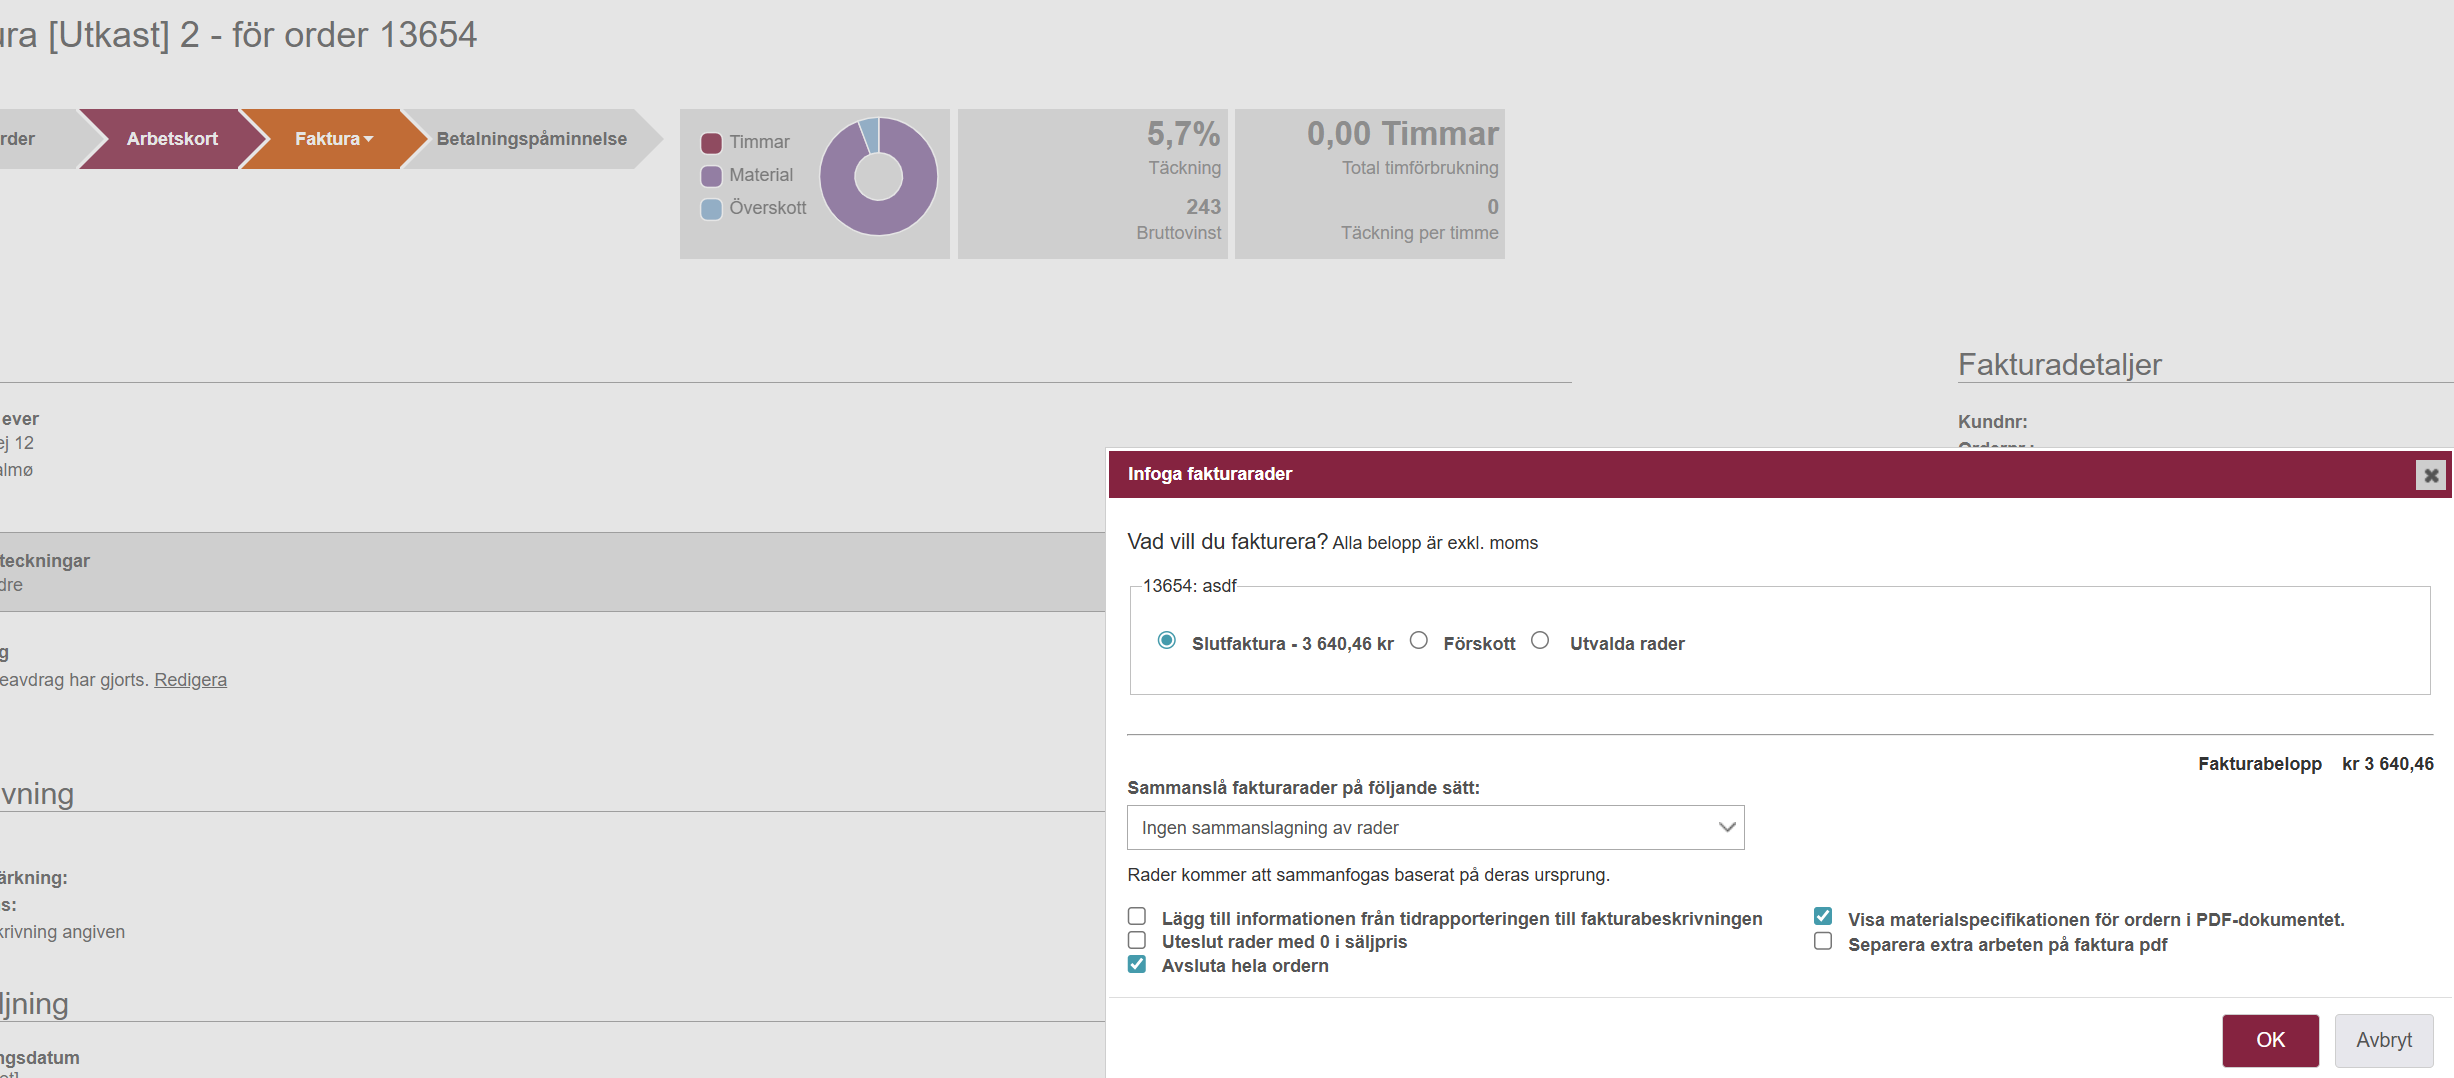The image size is (2454, 1078).
Task: Open the Redigera link
Action: point(190,680)
